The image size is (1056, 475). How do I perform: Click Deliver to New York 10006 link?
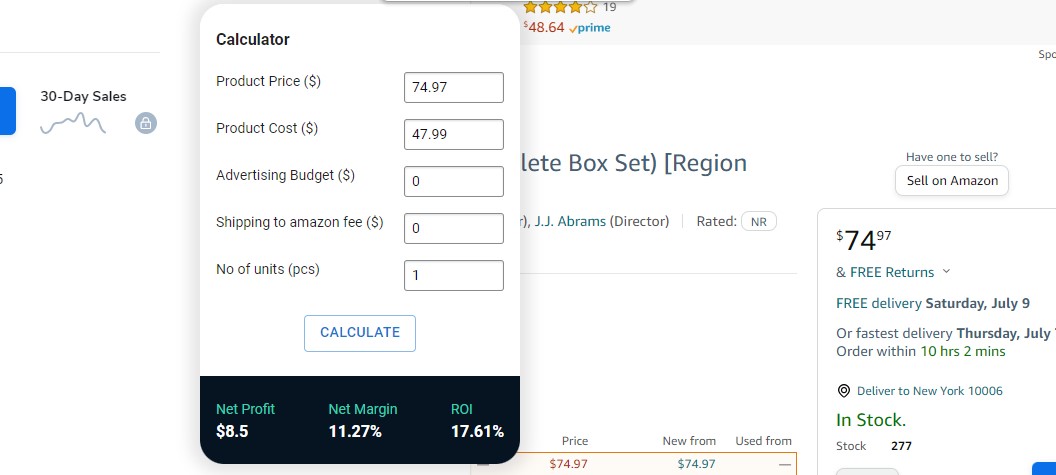(x=929, y=391)
